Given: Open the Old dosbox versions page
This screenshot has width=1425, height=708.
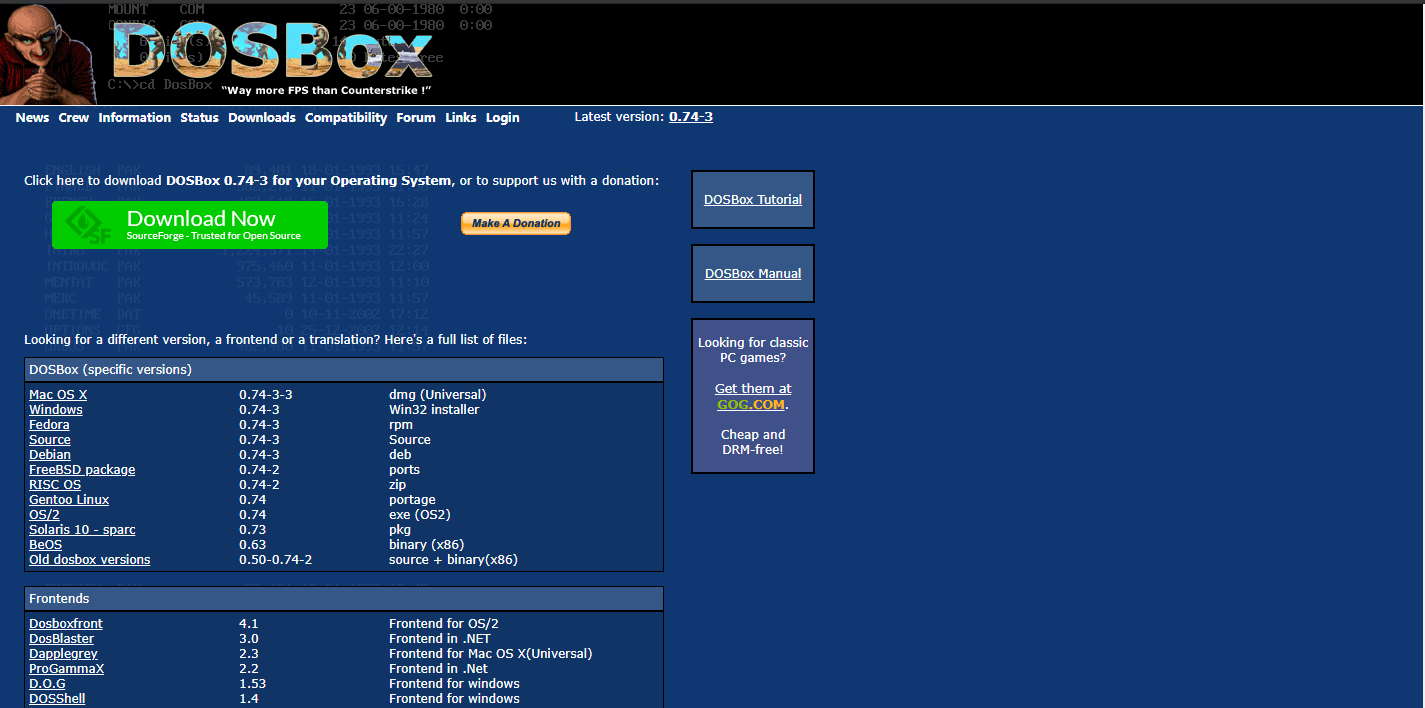Looking at the screenshot, I should pyautogui.click(x=89, y=559).
